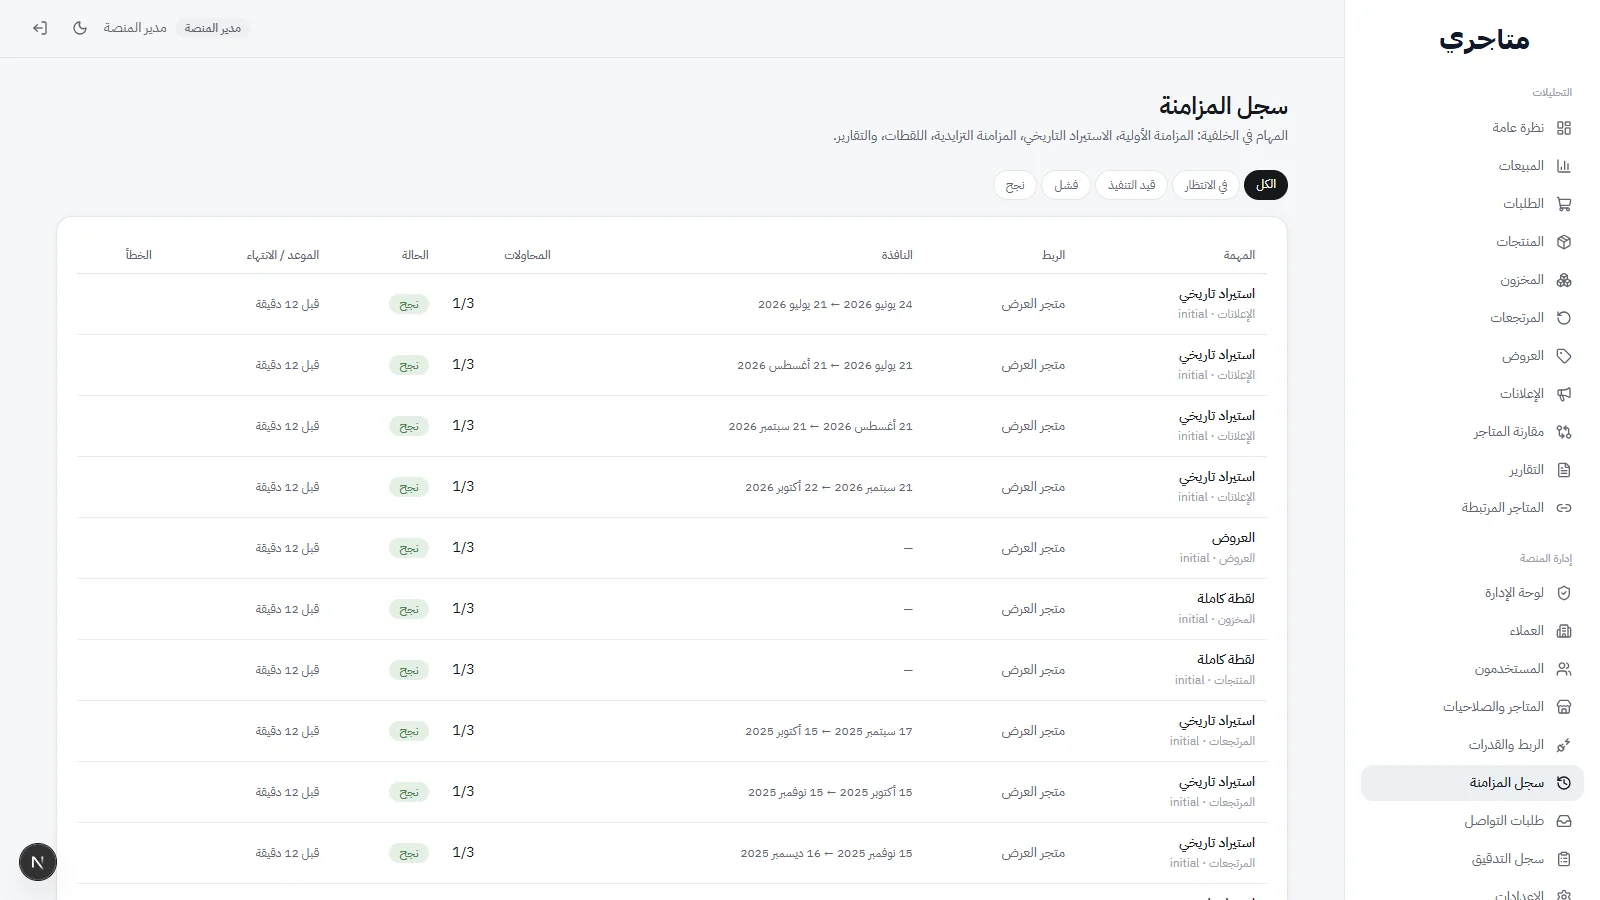The image size is (1600, 900).
Task: Select the الكل filter tab
Action: pos(1266,185)
